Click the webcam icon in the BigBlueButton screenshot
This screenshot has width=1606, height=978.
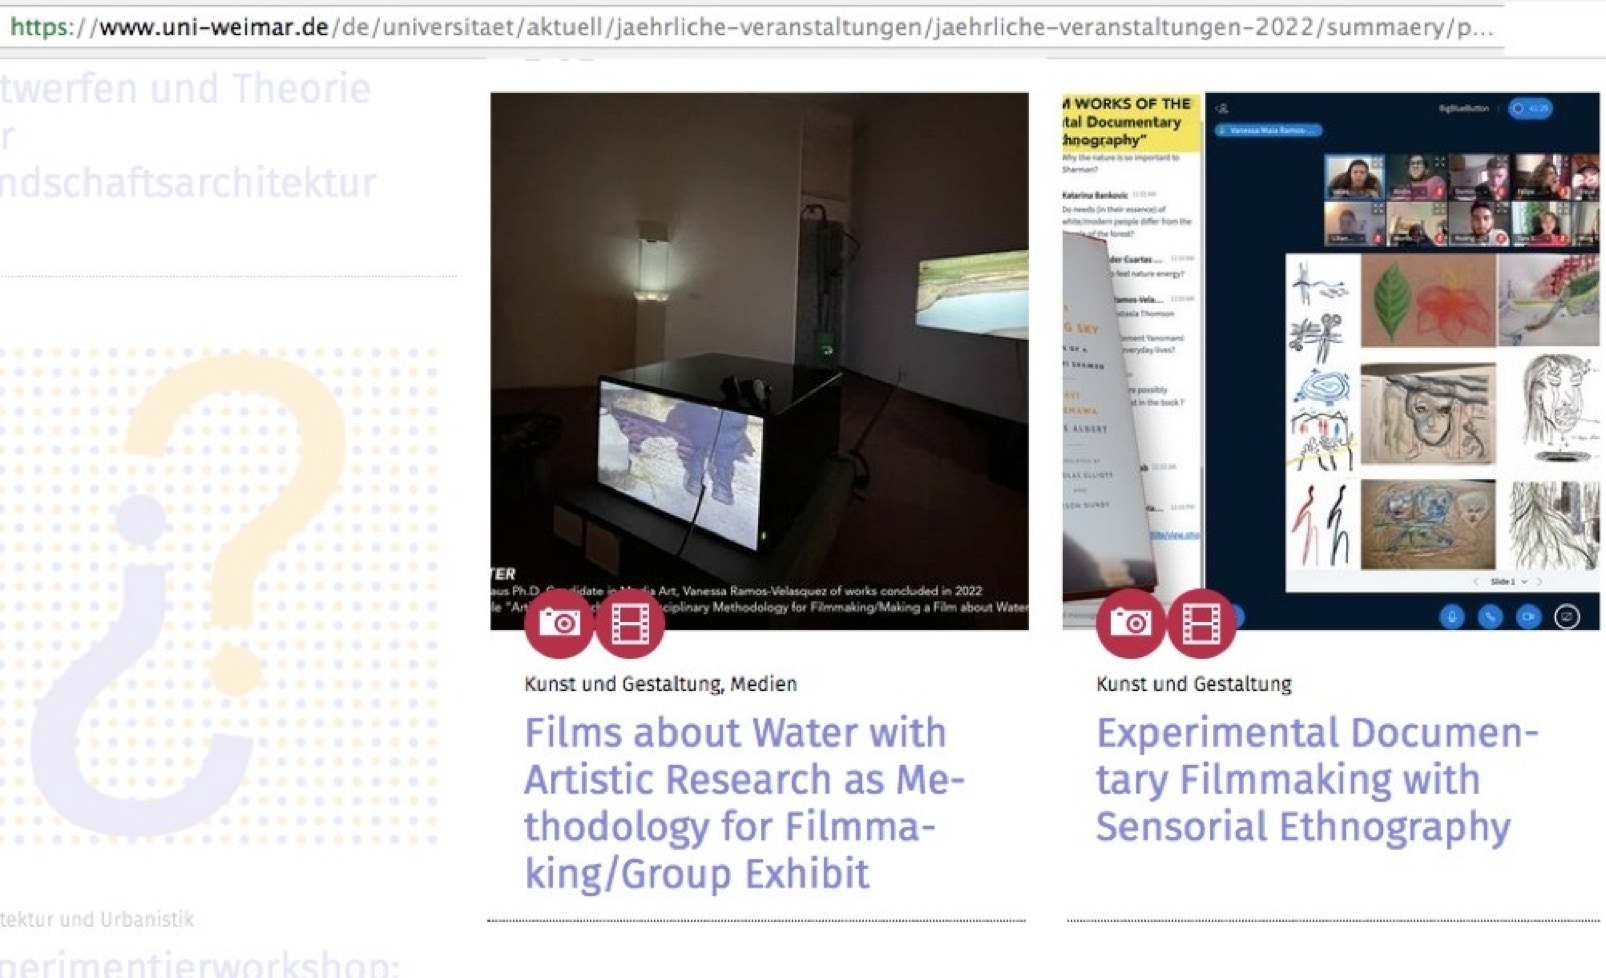pos(1528,617)
